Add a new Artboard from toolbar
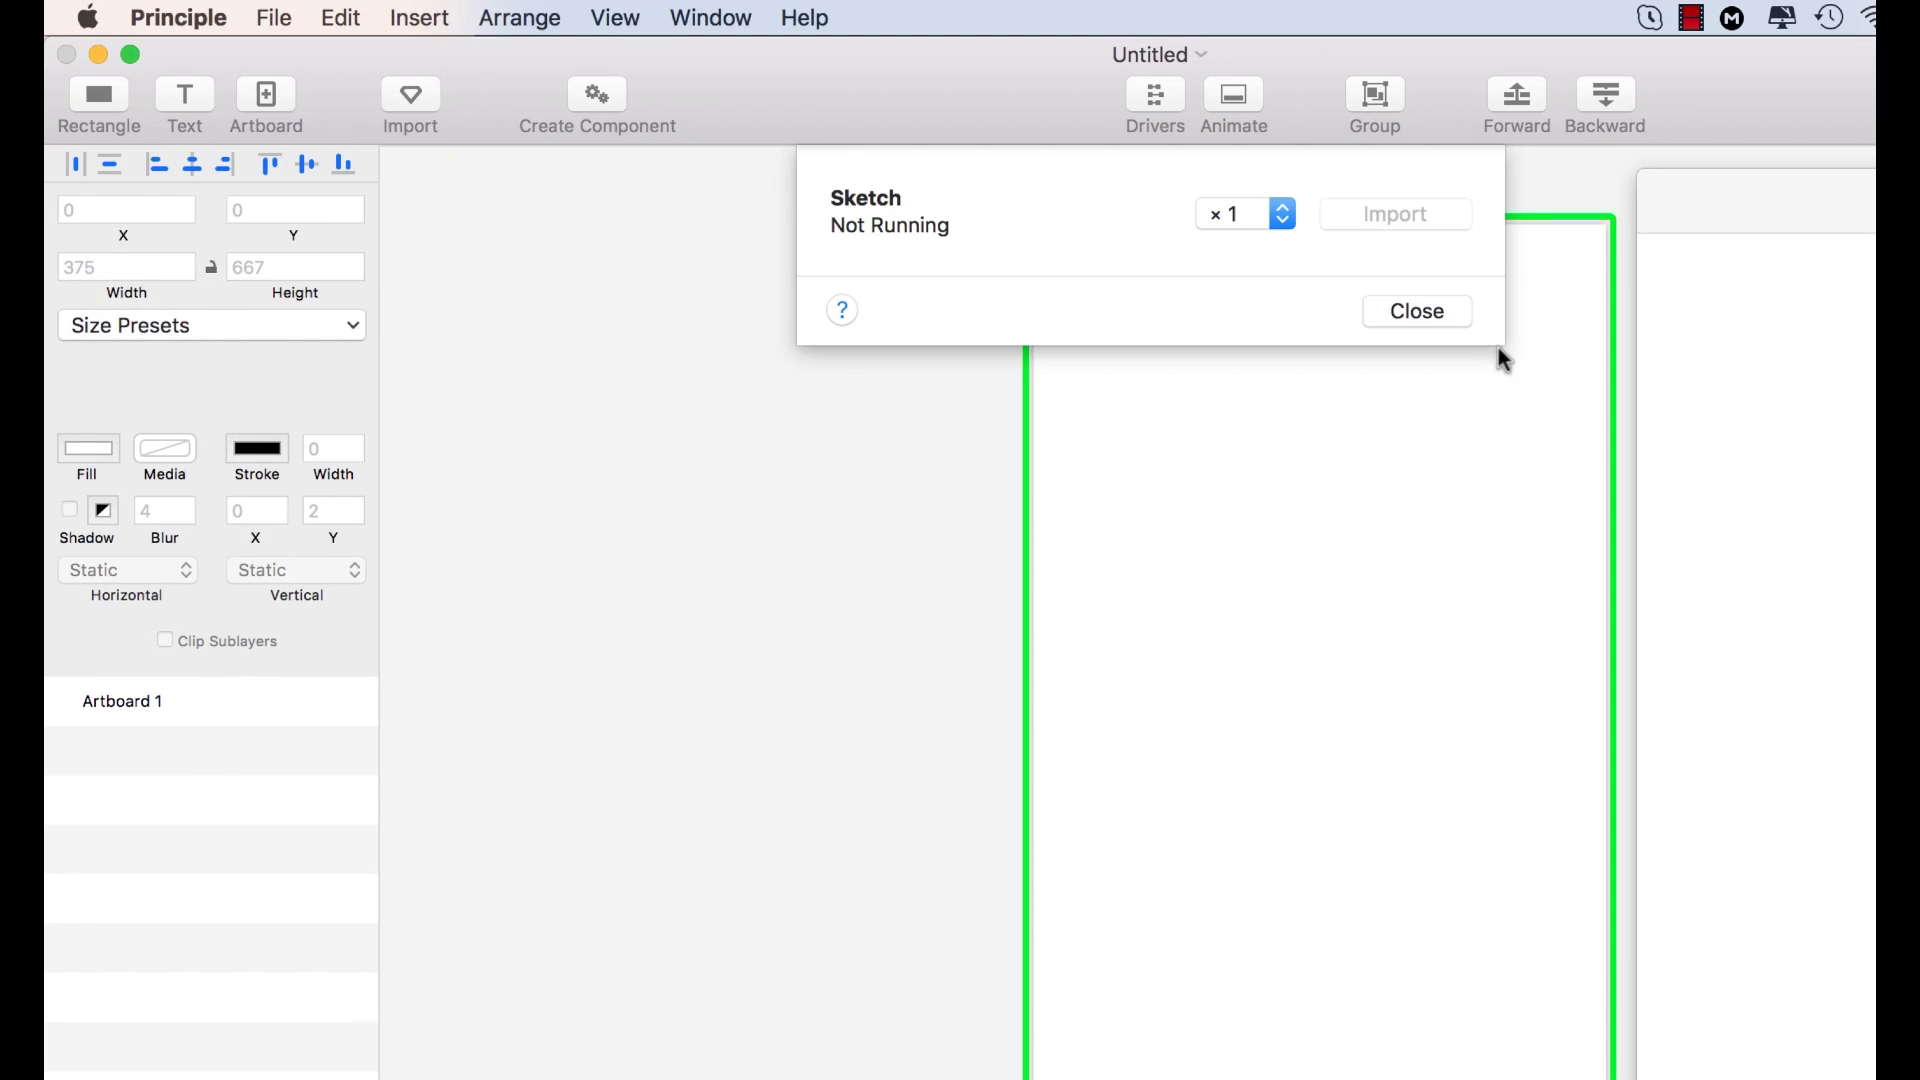1920x1080 pixels. (266, 95)
